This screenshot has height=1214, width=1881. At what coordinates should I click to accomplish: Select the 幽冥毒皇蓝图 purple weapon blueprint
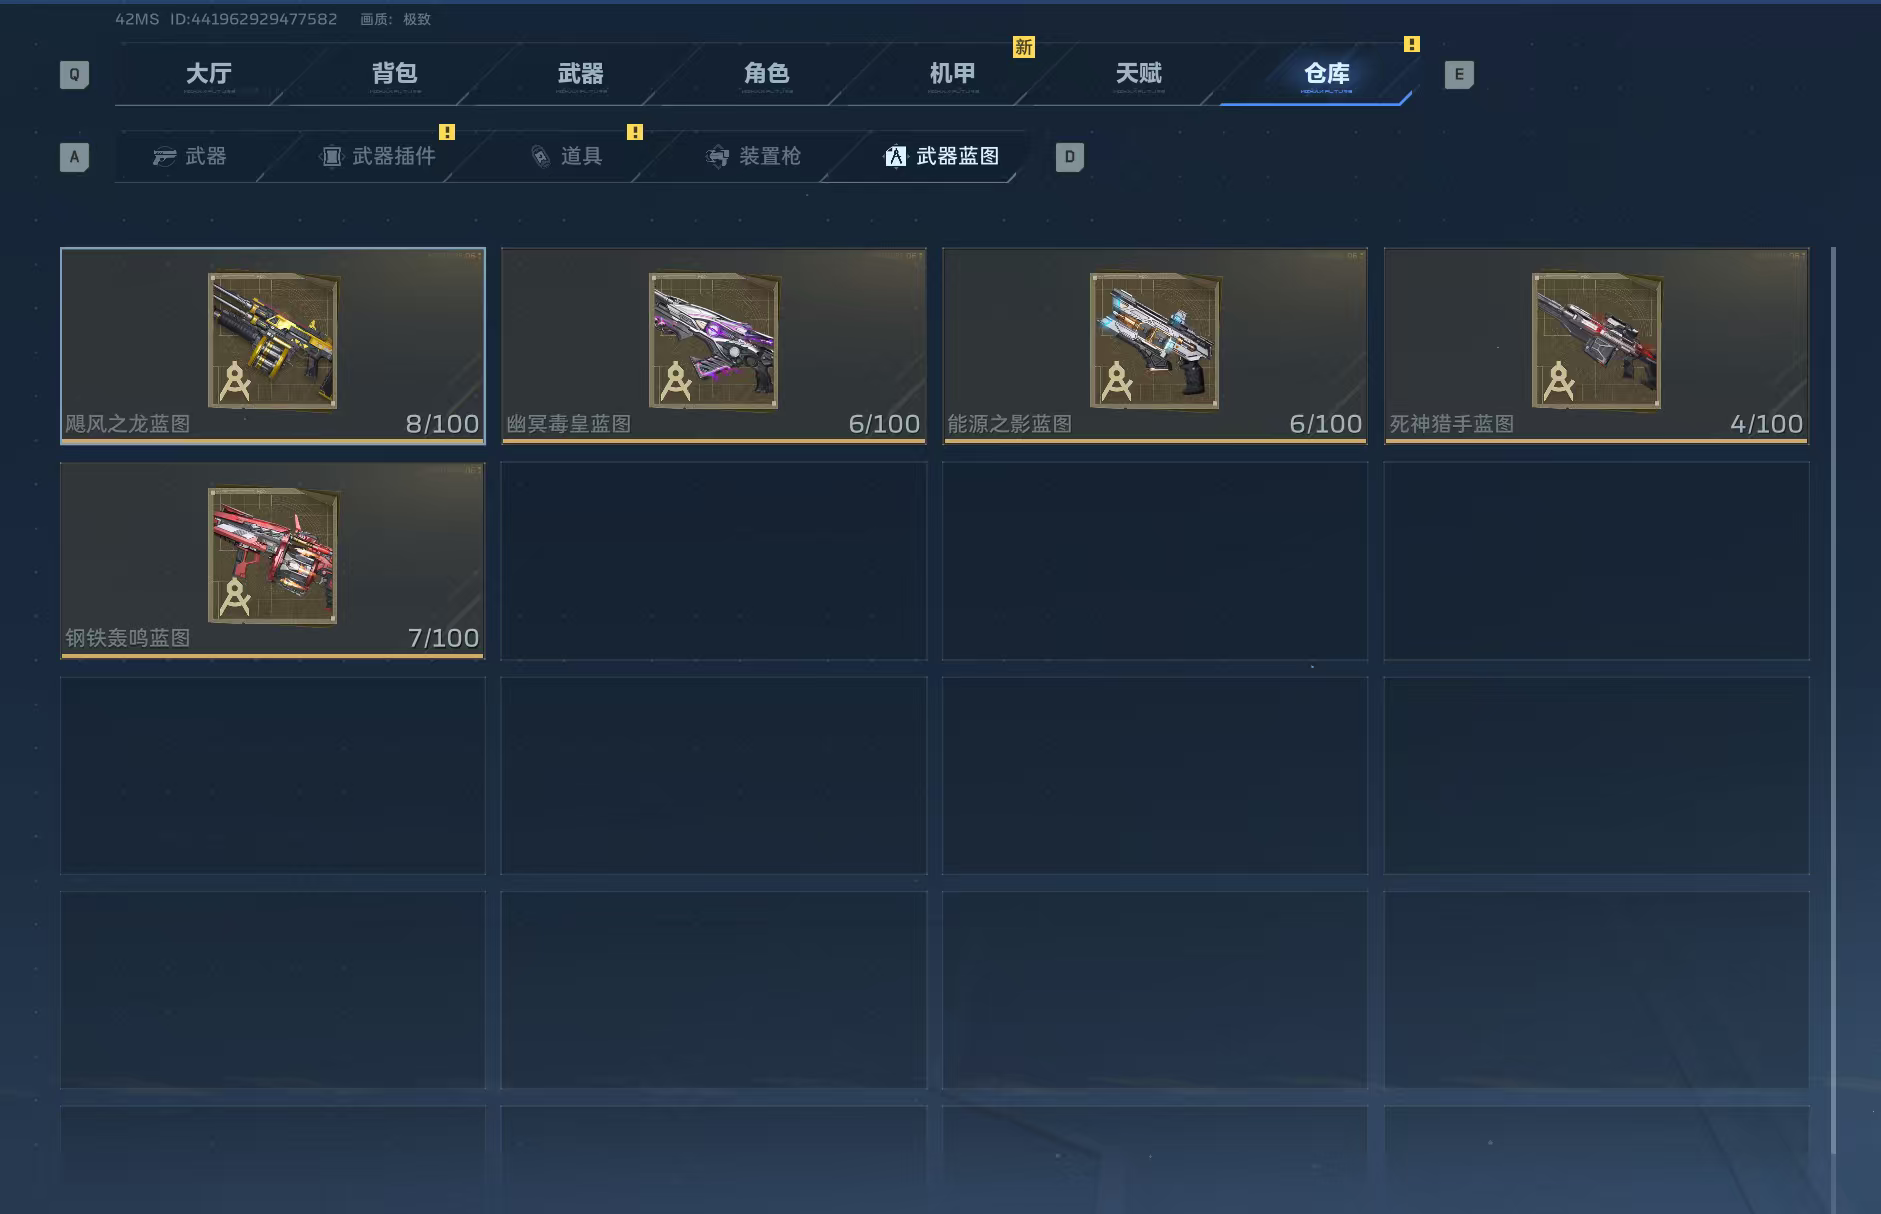pos(713,345)
